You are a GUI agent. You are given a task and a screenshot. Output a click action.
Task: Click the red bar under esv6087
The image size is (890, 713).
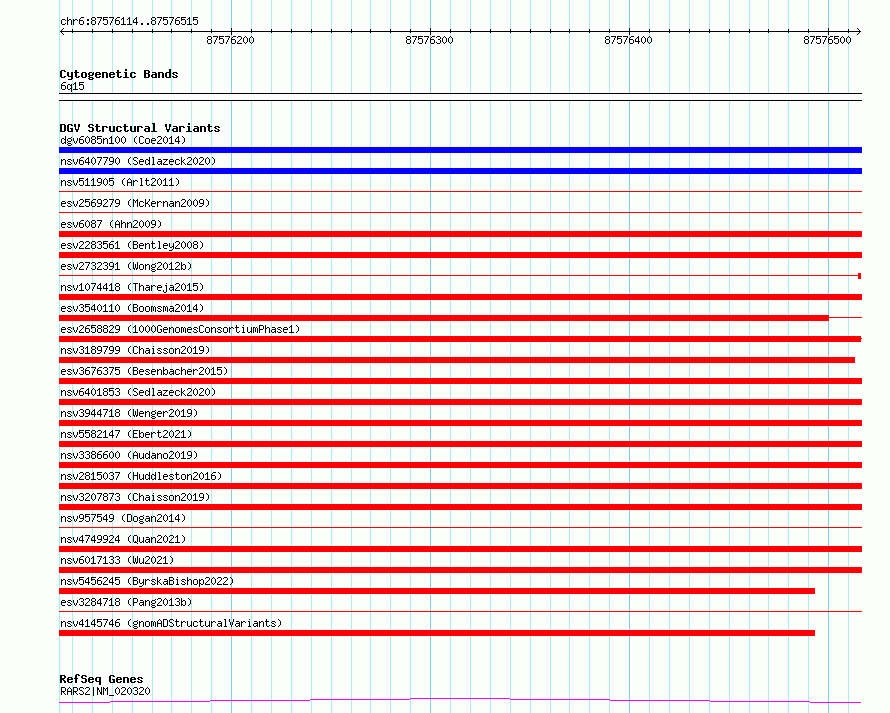[460, 234]
